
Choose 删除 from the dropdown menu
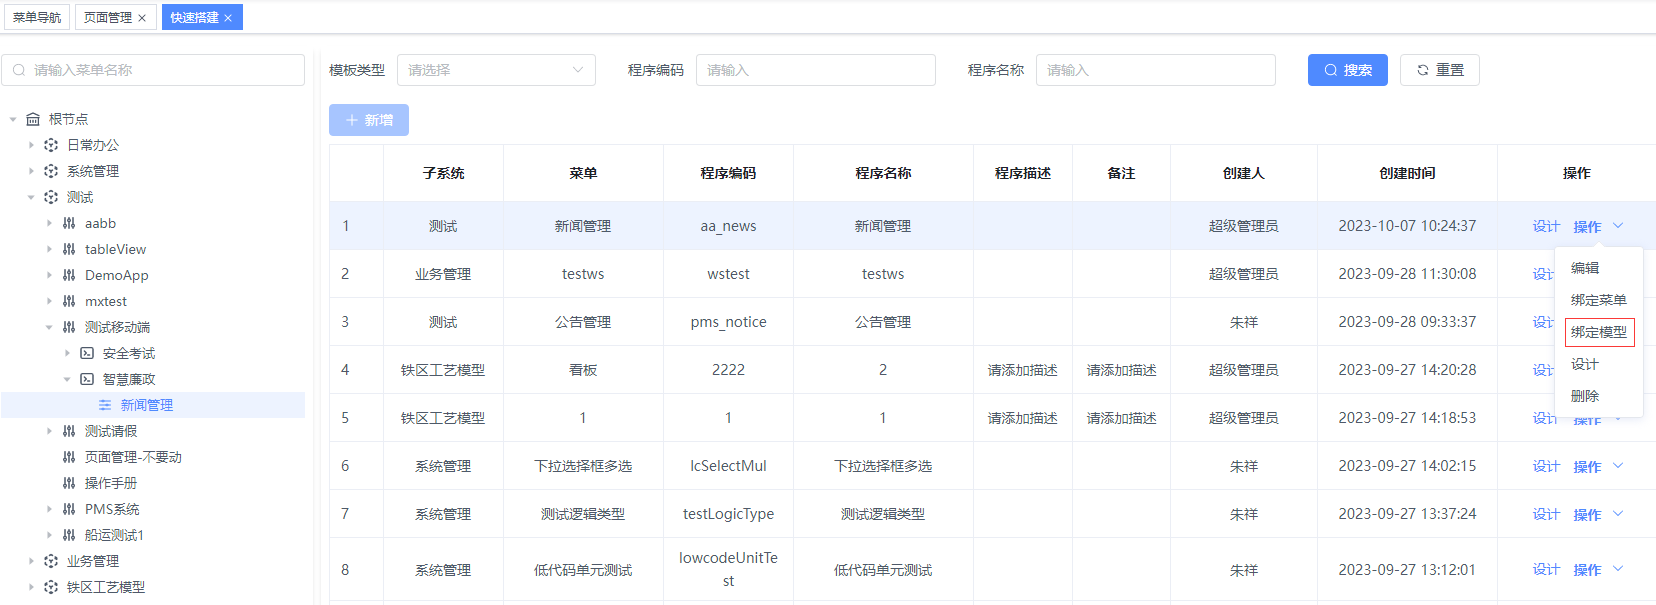click(x=1585, y=396)
